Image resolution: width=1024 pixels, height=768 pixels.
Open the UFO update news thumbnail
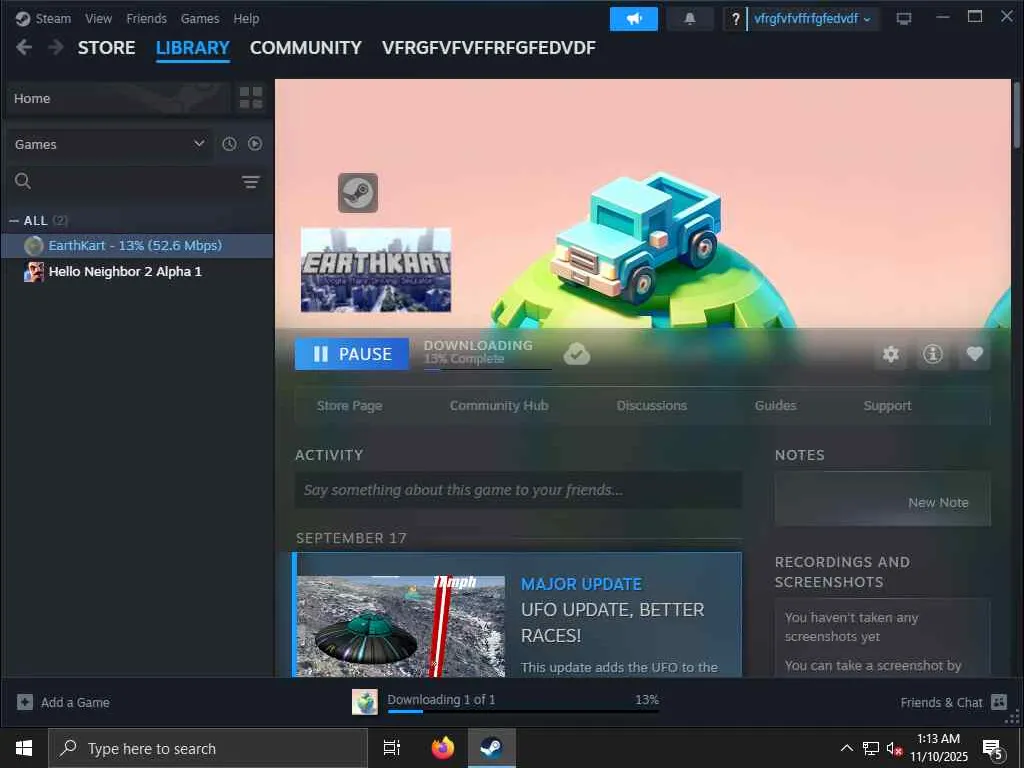pyautogui.click(x=401, y=626)
